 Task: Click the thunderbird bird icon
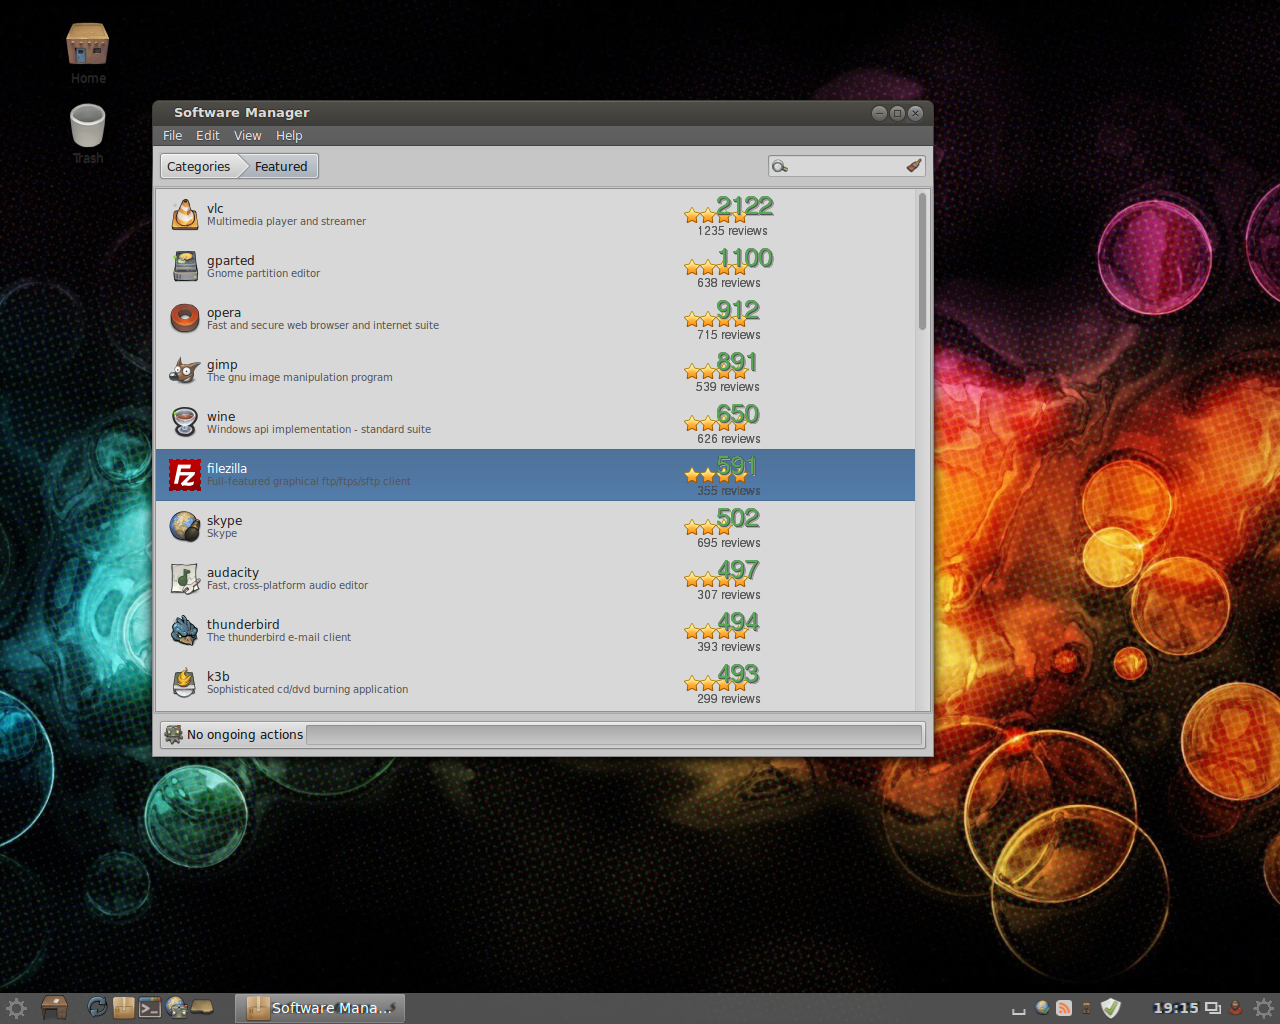pyautogui.click(x=185, y=630)
